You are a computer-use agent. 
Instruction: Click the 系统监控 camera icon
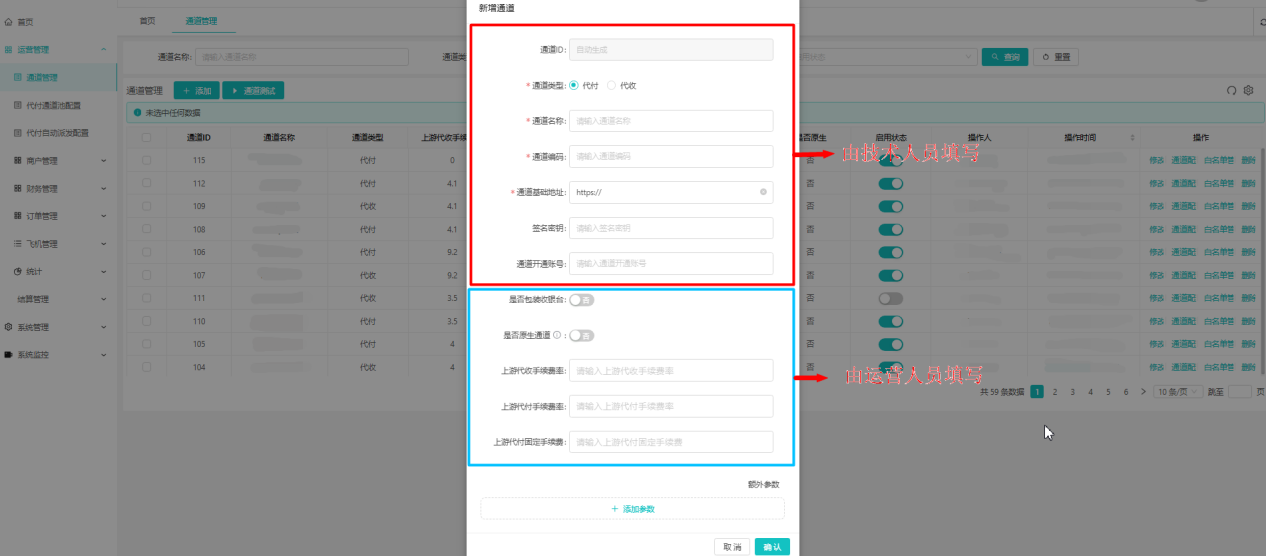click(x=9, y=354)
